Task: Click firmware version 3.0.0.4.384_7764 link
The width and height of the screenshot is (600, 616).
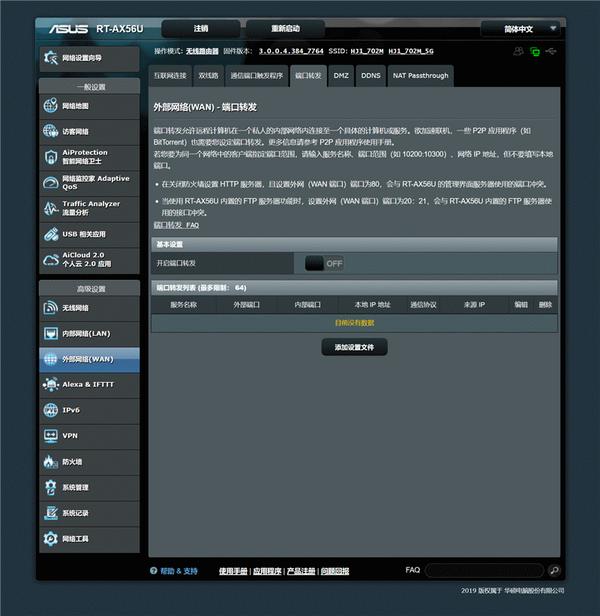Action: click(x=291, y=51)
